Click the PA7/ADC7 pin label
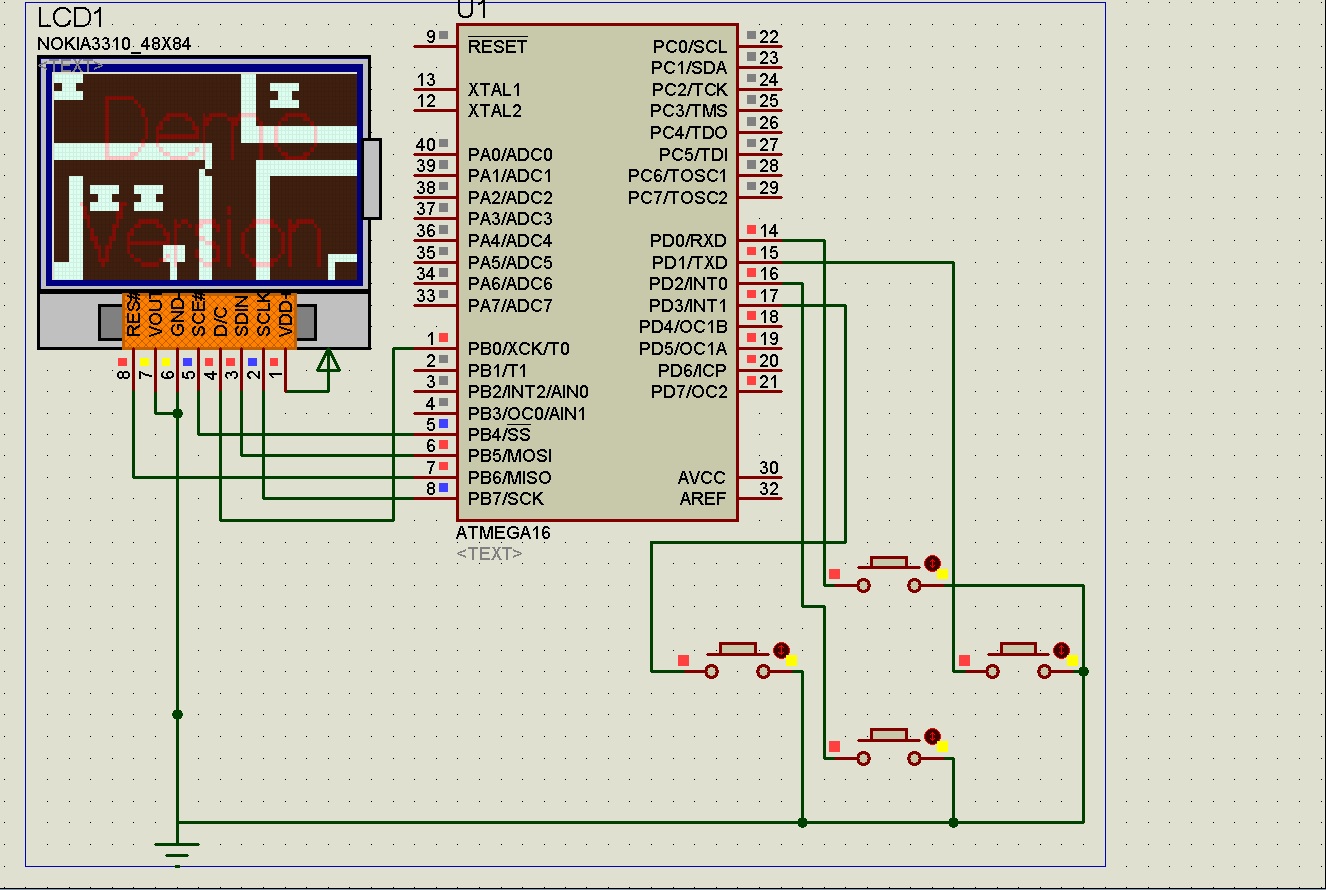Image resolution: width=1326 pixels, height=890 pixels. tap(510, 306)
